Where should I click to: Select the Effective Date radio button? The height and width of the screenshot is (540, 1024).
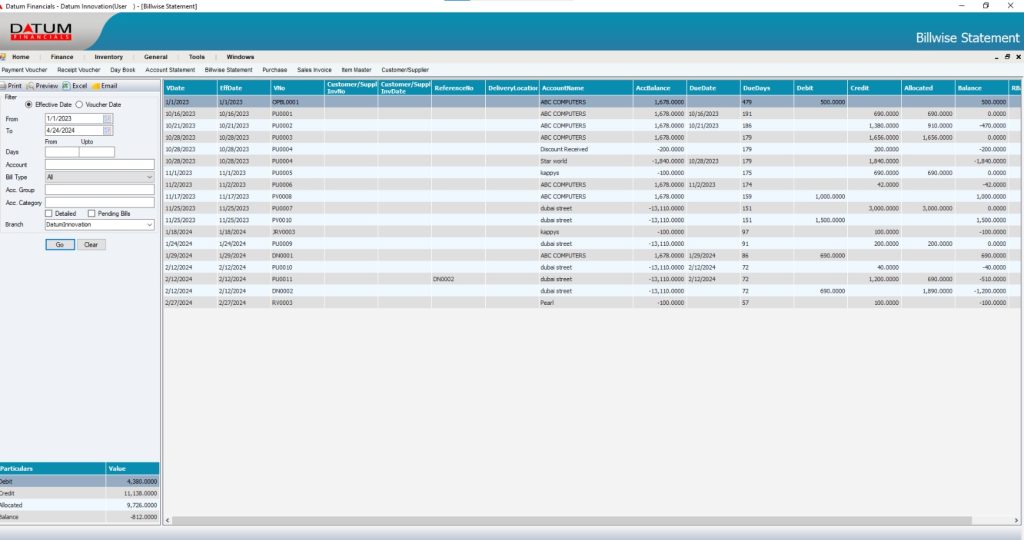click(29, 104)
